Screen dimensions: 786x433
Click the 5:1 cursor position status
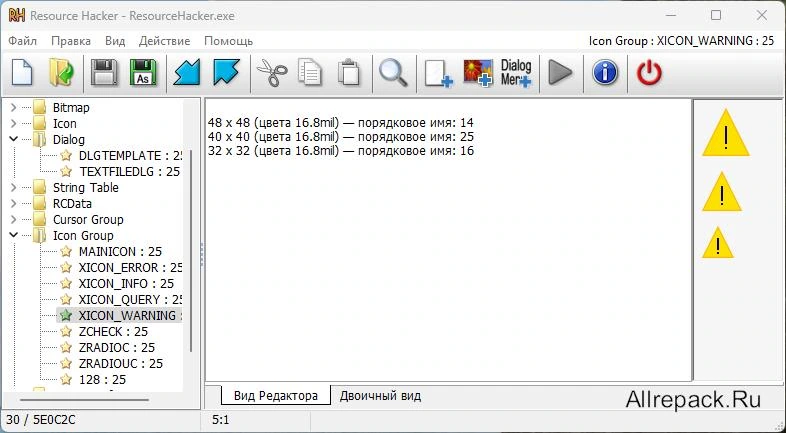tap(221, 419)
